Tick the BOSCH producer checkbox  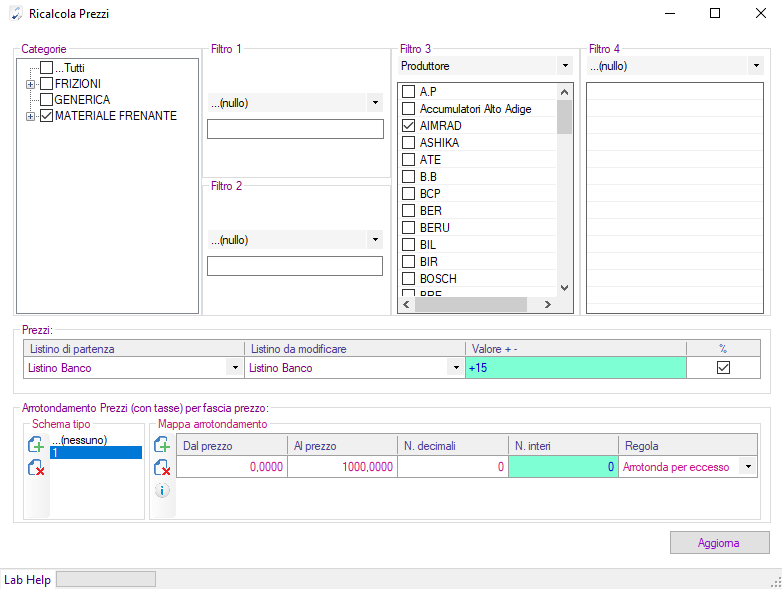(x=408, y=278)
